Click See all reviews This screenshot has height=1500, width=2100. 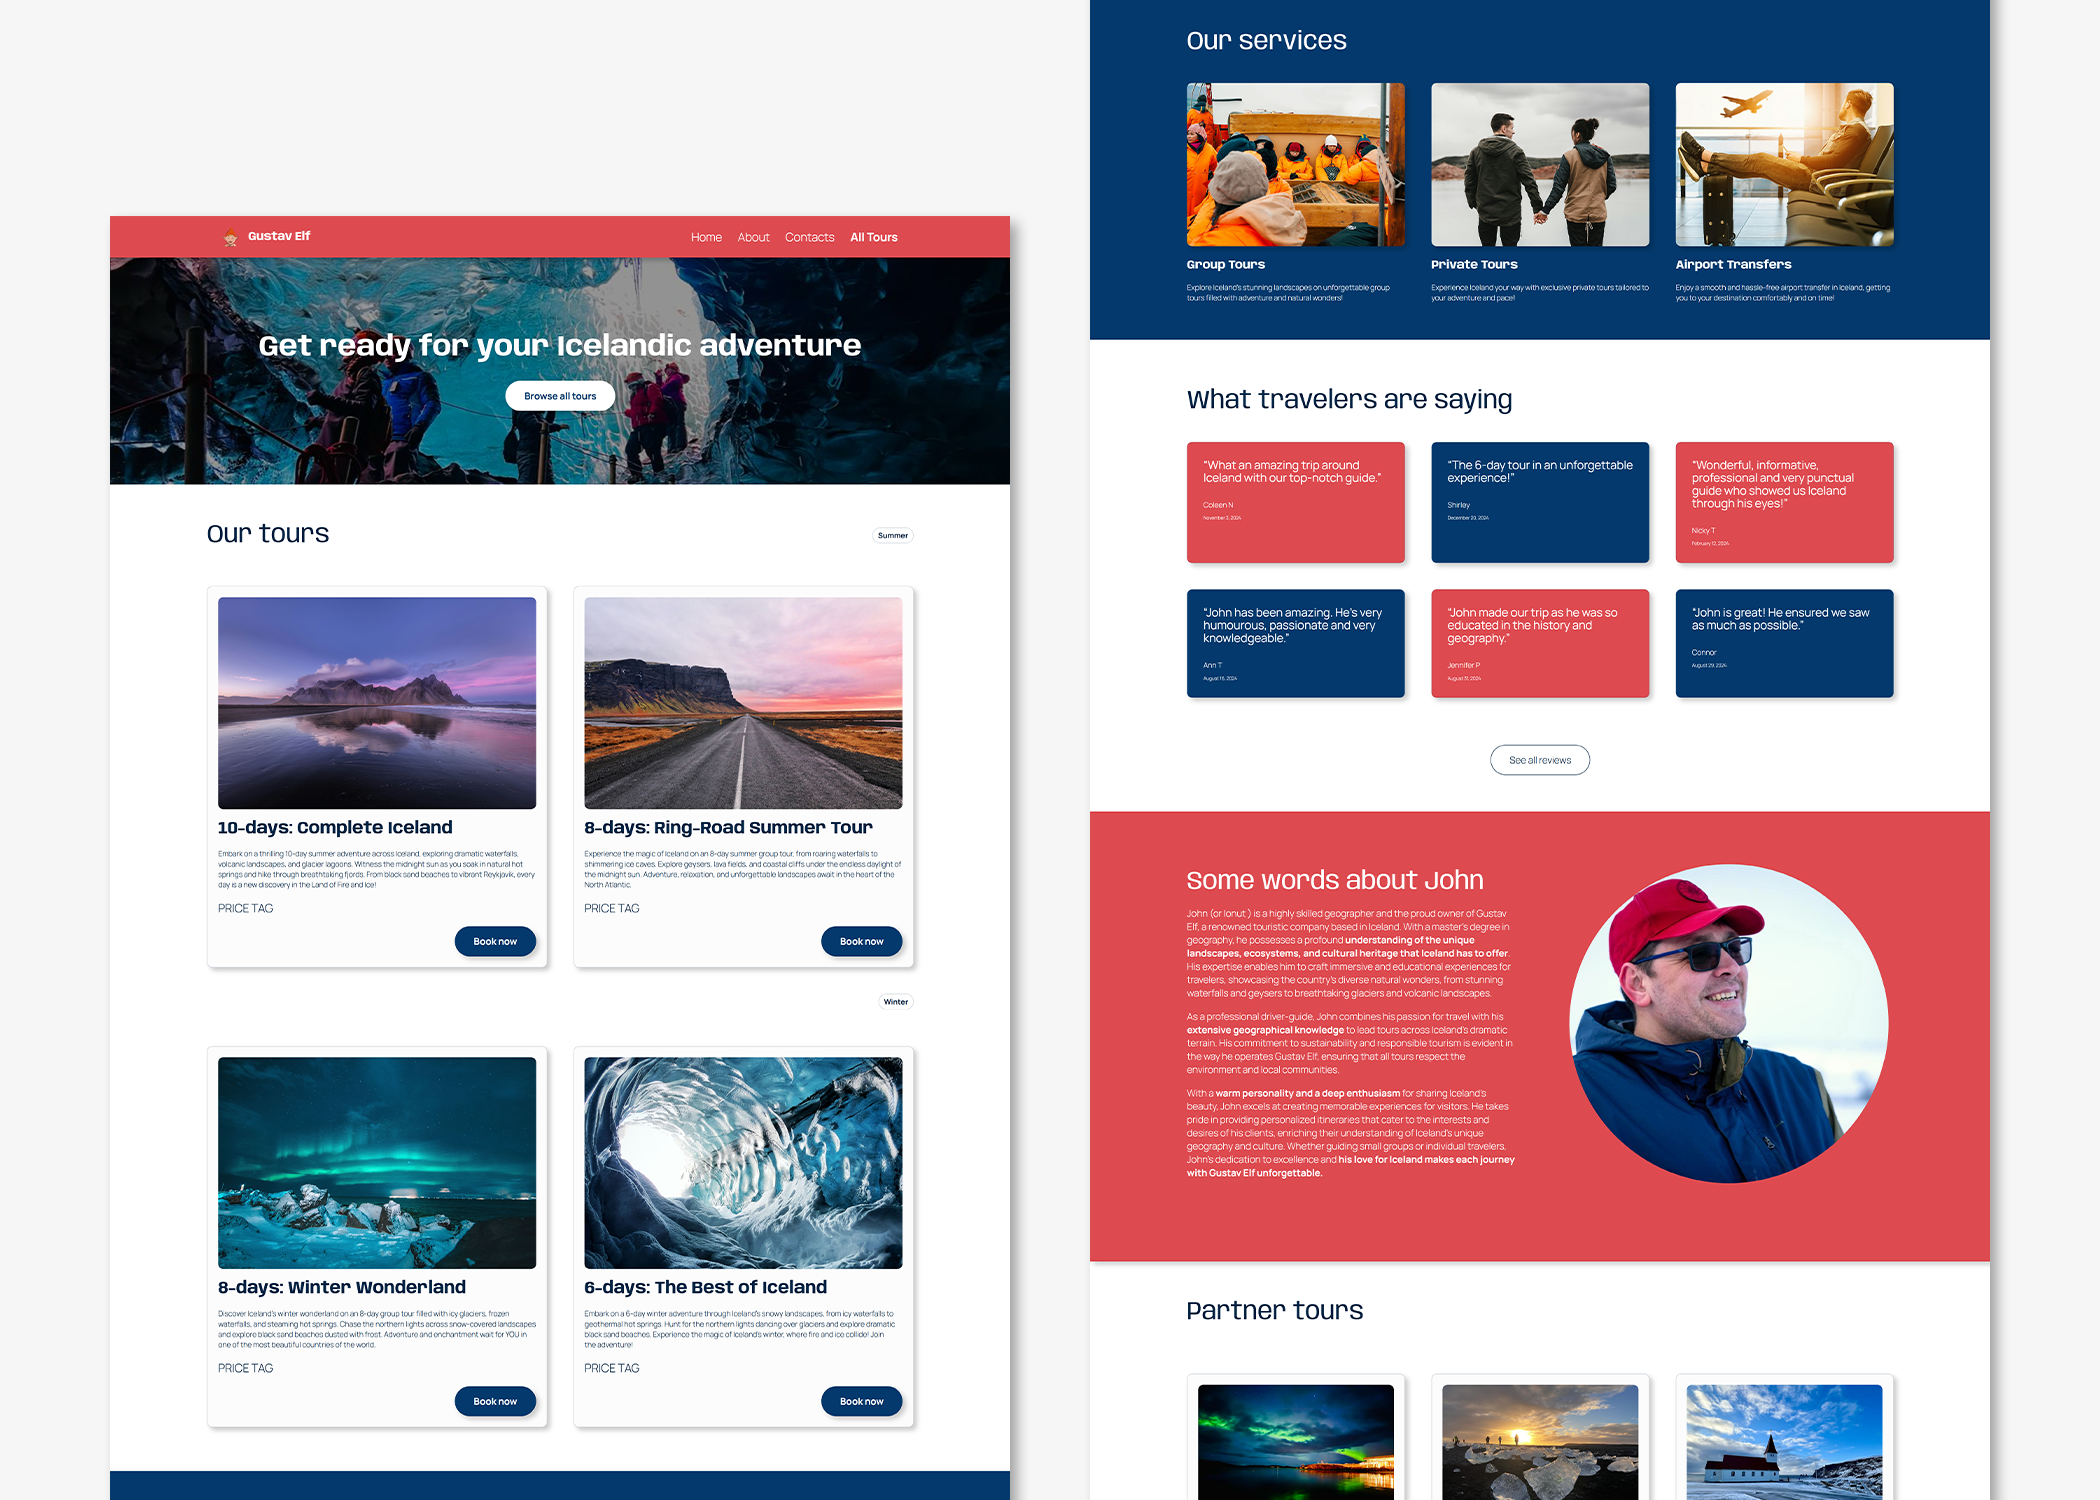point(1539,760)
